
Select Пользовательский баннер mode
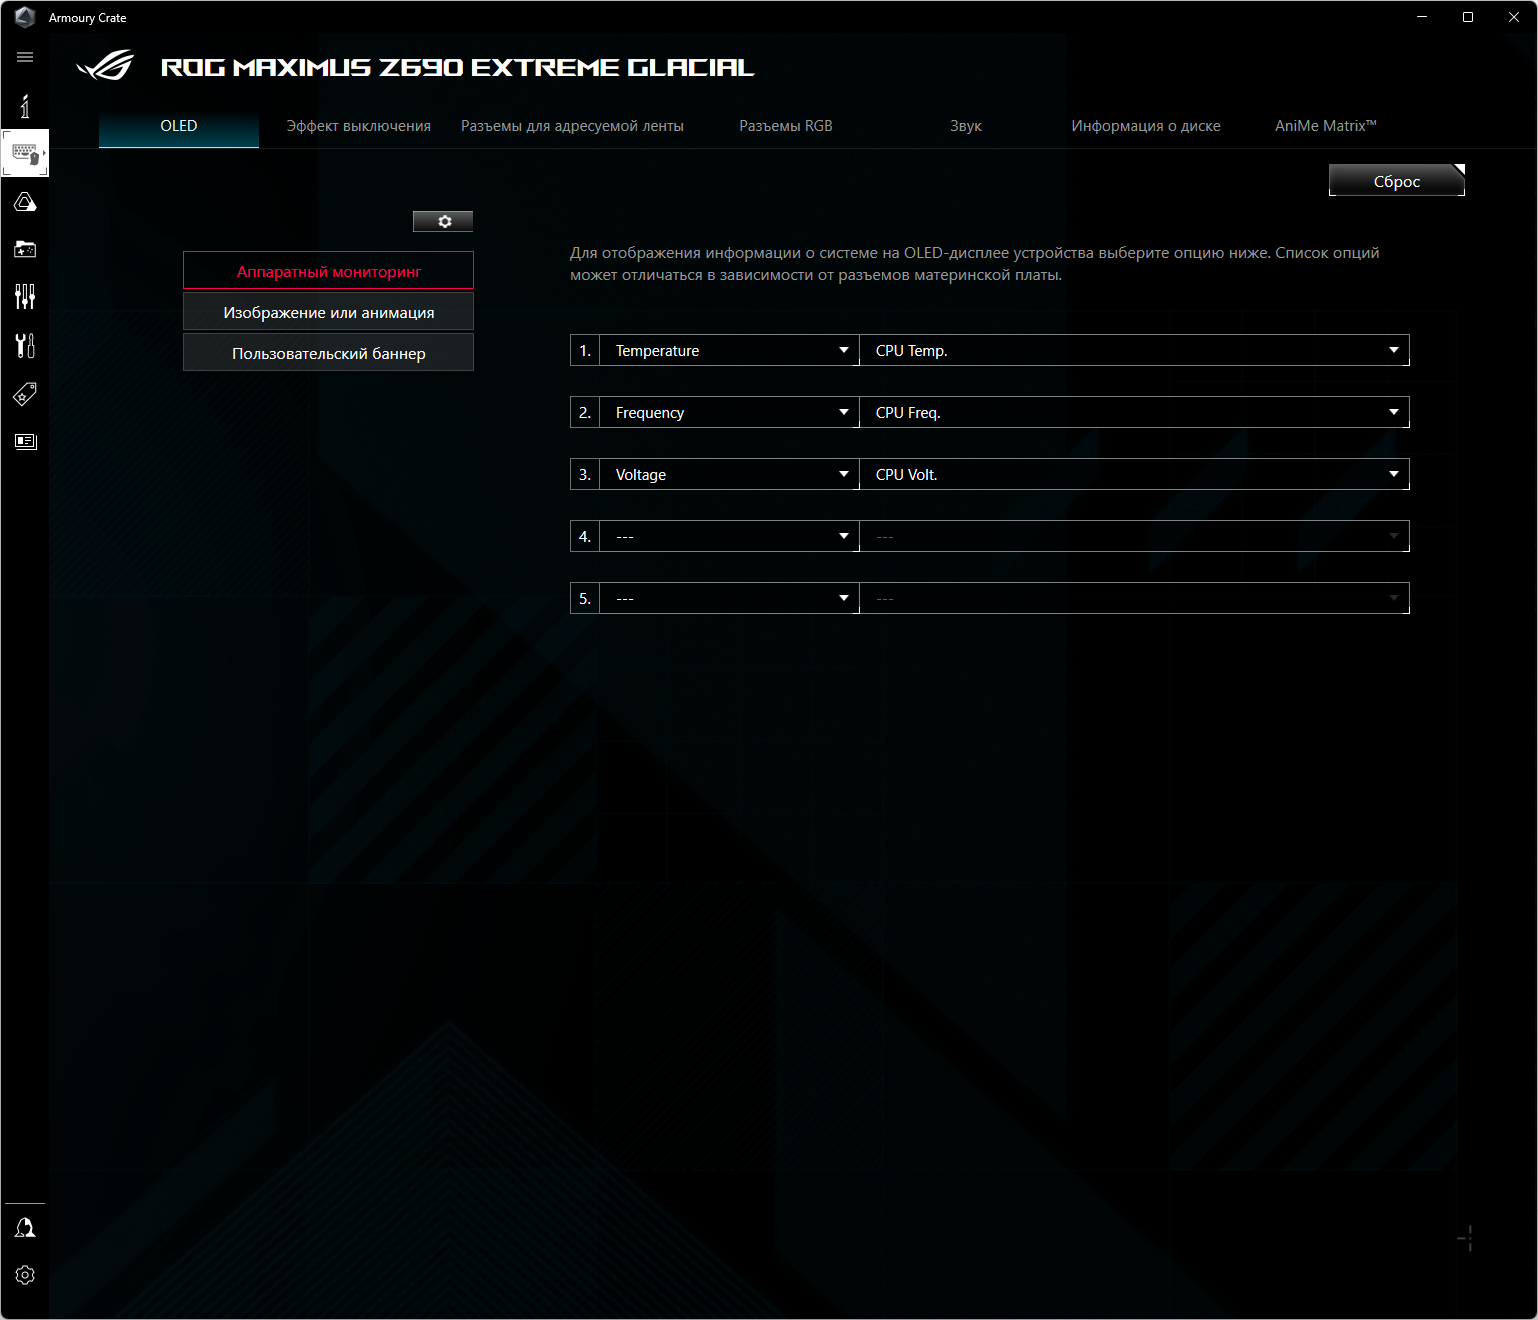pos(328,353)
